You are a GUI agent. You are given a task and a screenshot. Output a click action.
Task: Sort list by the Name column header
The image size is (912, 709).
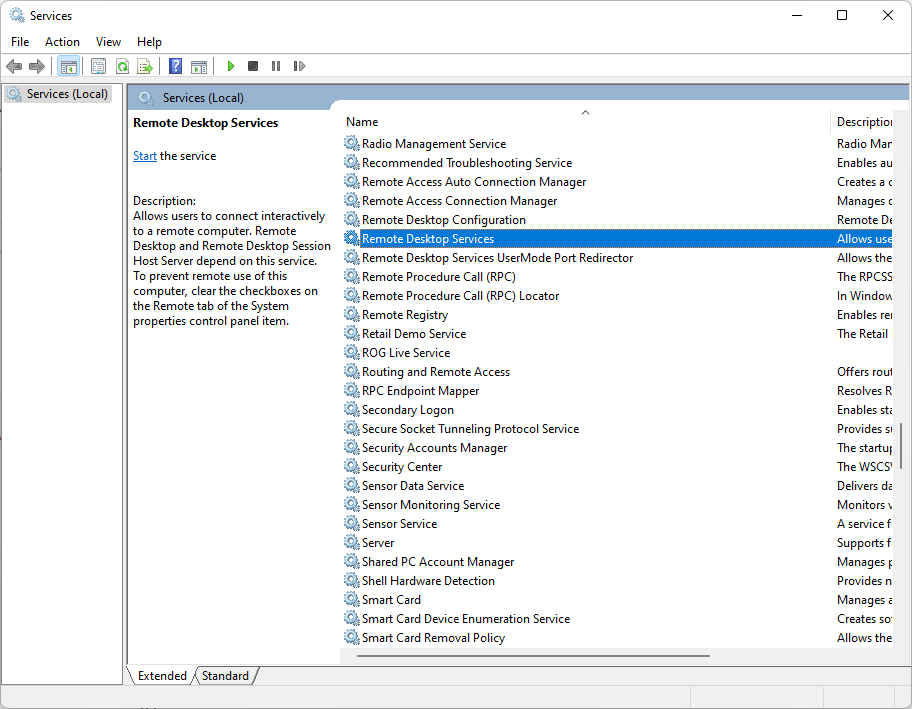[x=362, y=122]
